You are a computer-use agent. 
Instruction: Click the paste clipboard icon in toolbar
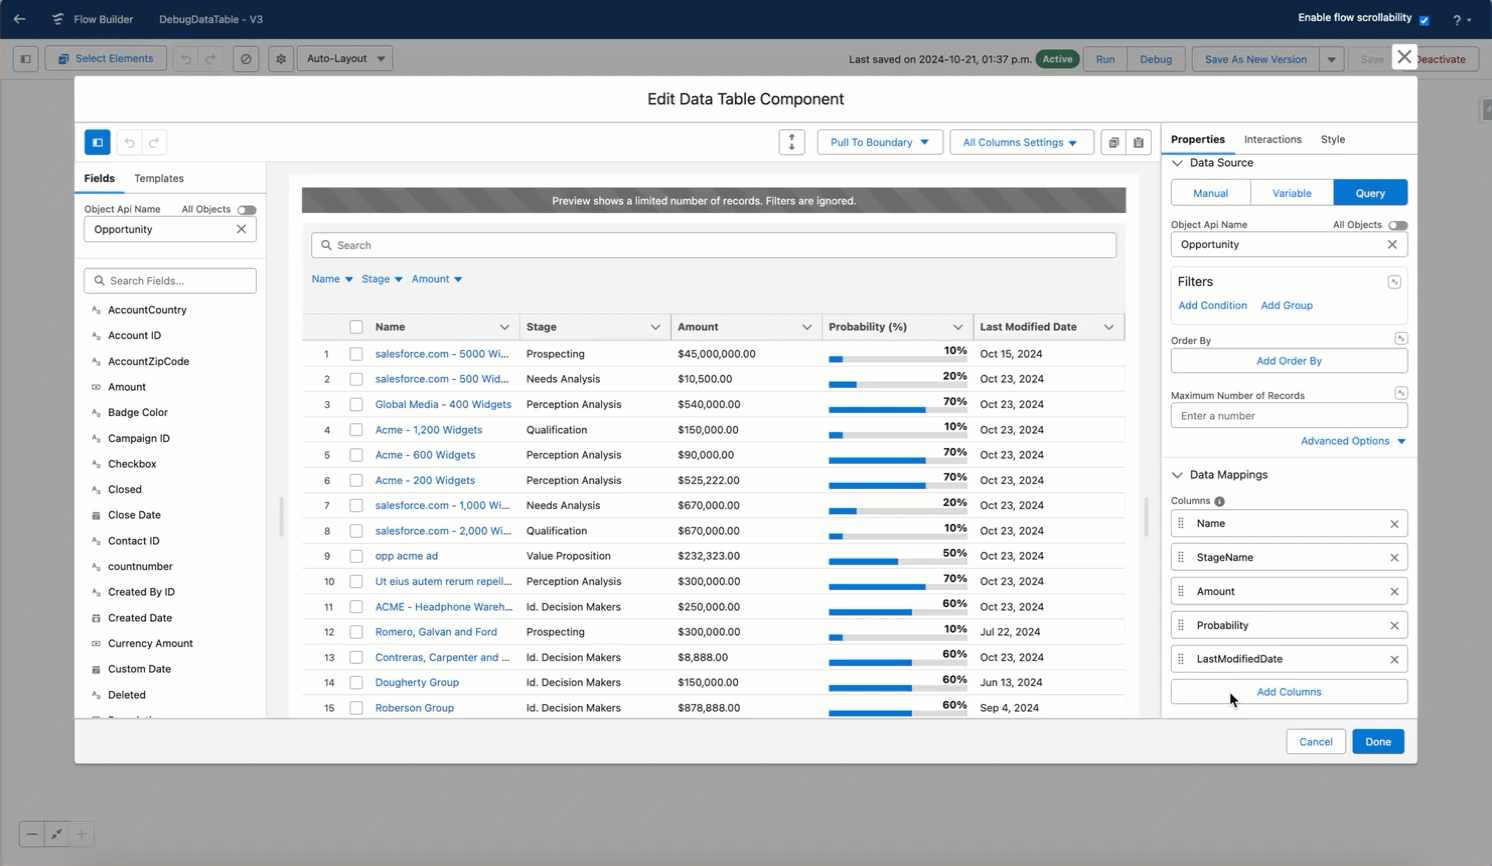click(x=1138, y=142)
